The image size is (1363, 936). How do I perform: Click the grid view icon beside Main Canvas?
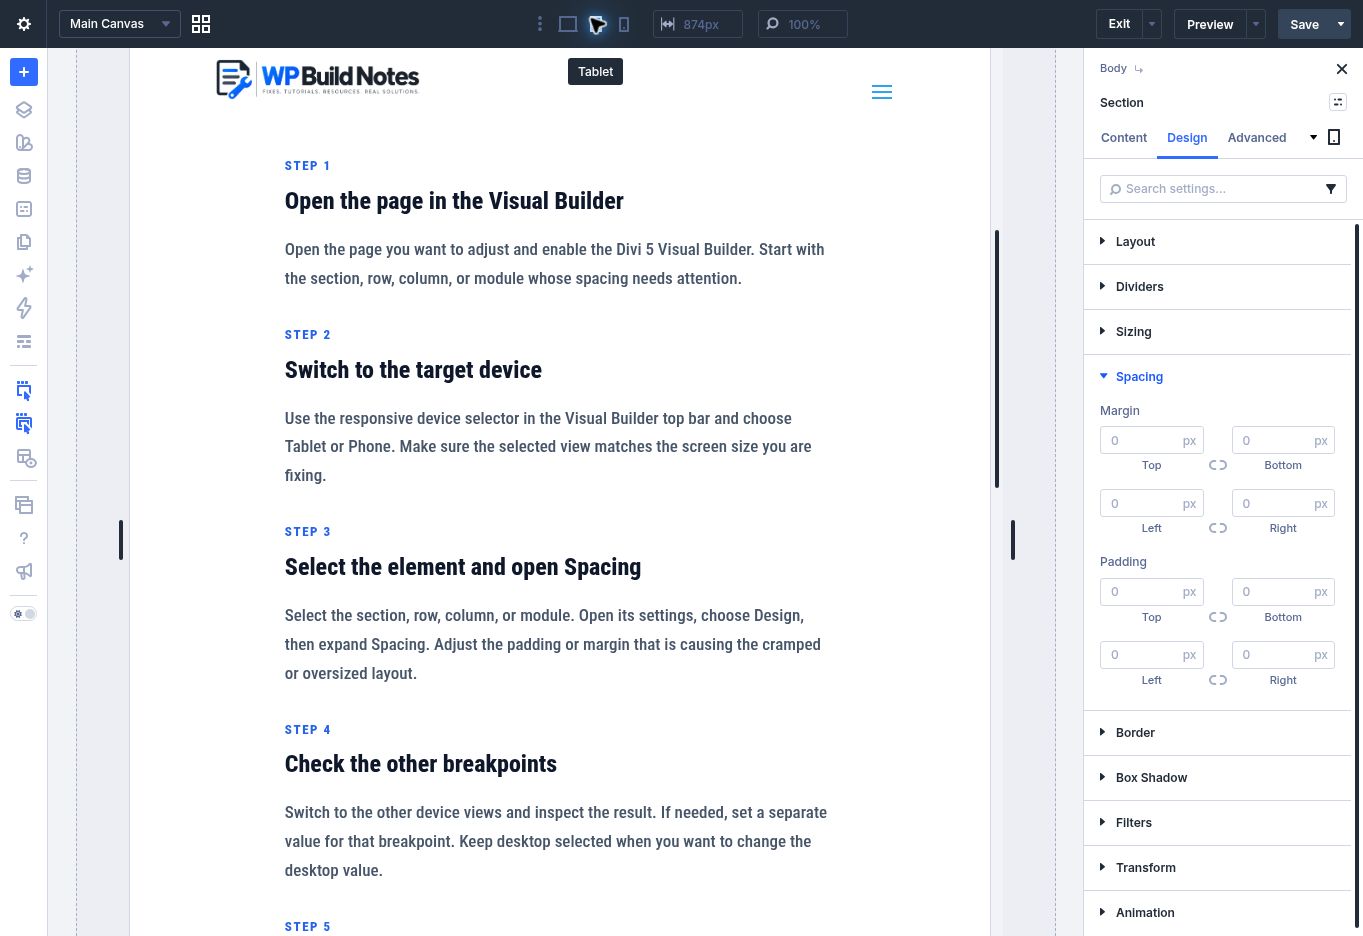click(x=201, y=24)
